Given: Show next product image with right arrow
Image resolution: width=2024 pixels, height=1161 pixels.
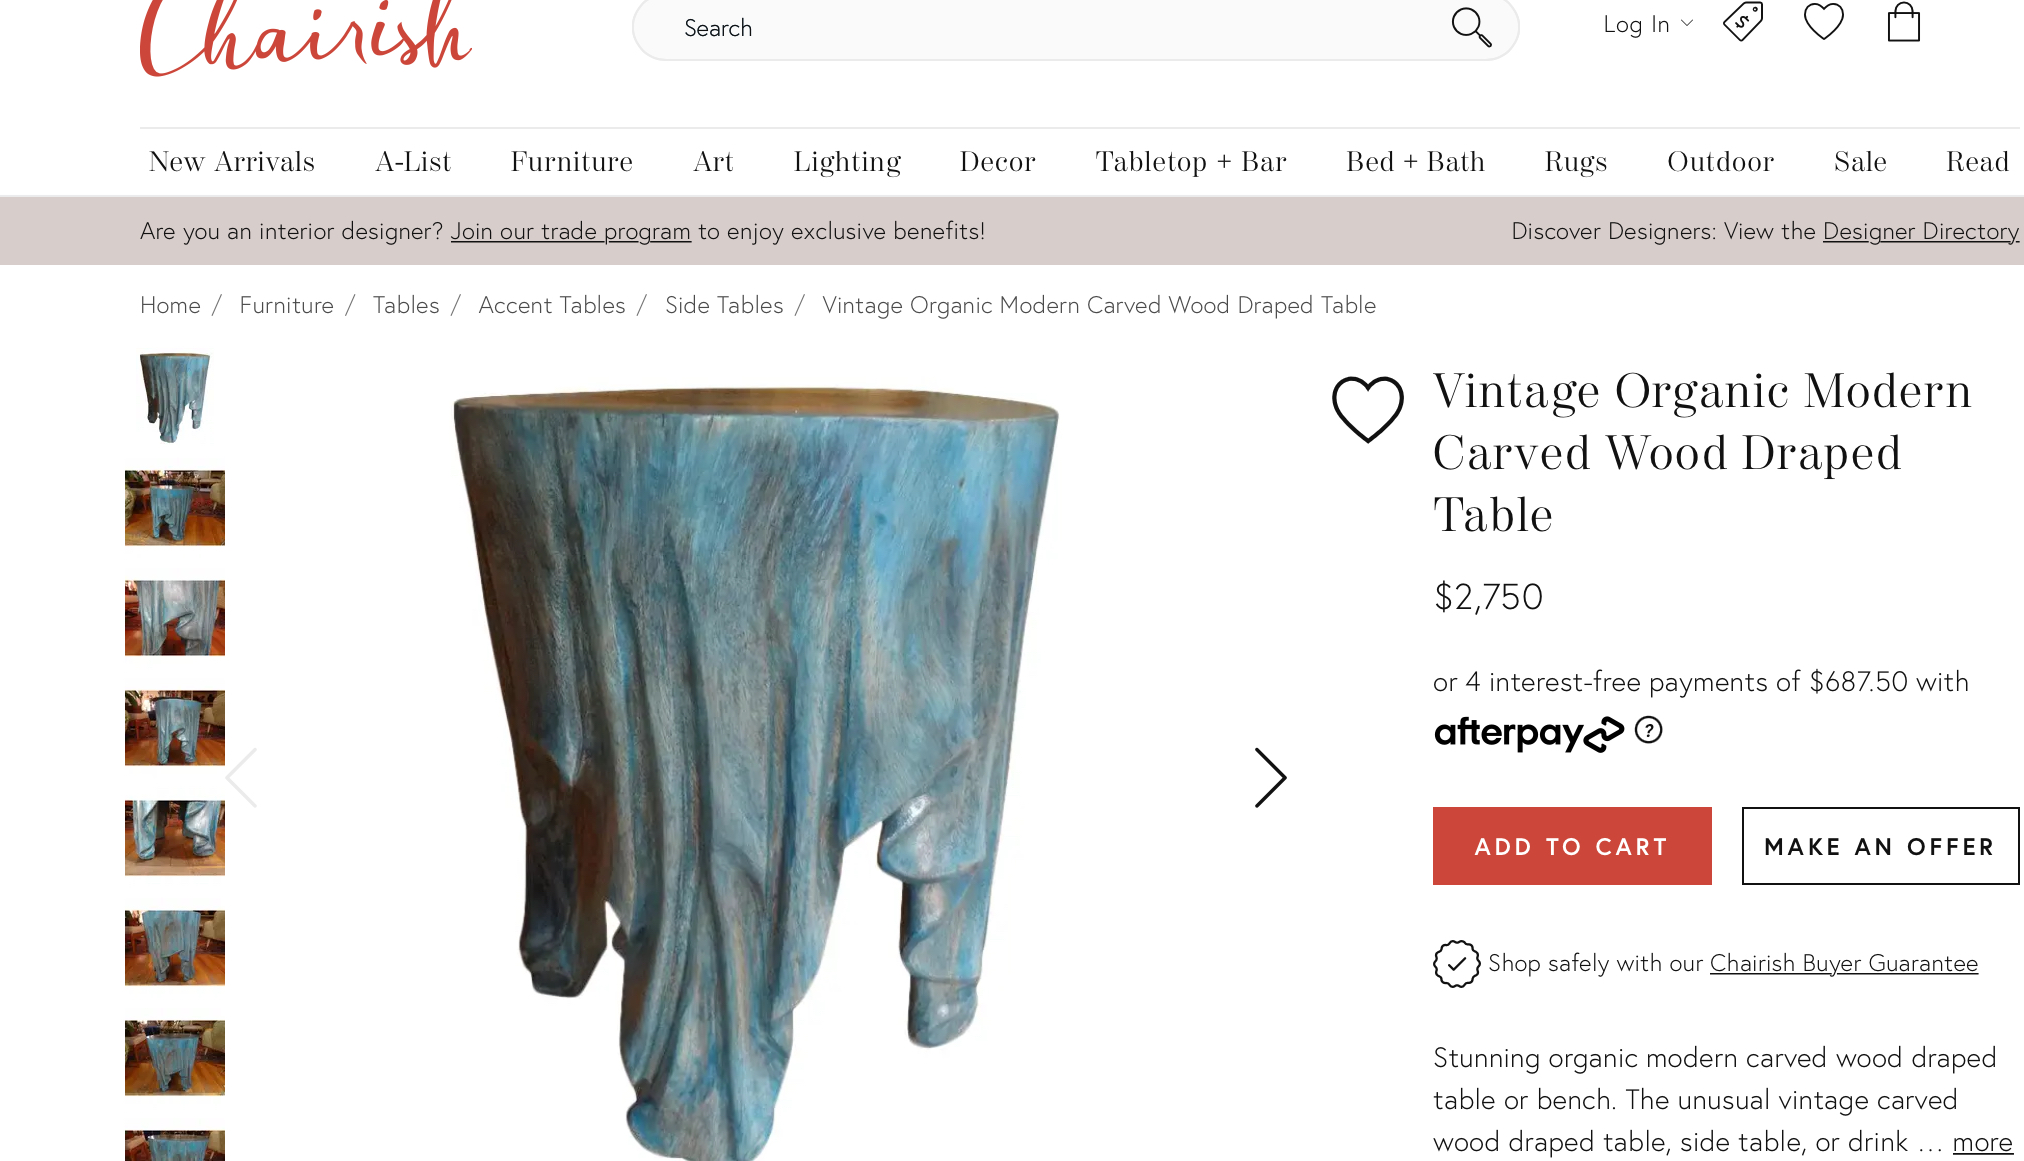Looking at the screenshot, I should [x=1270, y=778].
